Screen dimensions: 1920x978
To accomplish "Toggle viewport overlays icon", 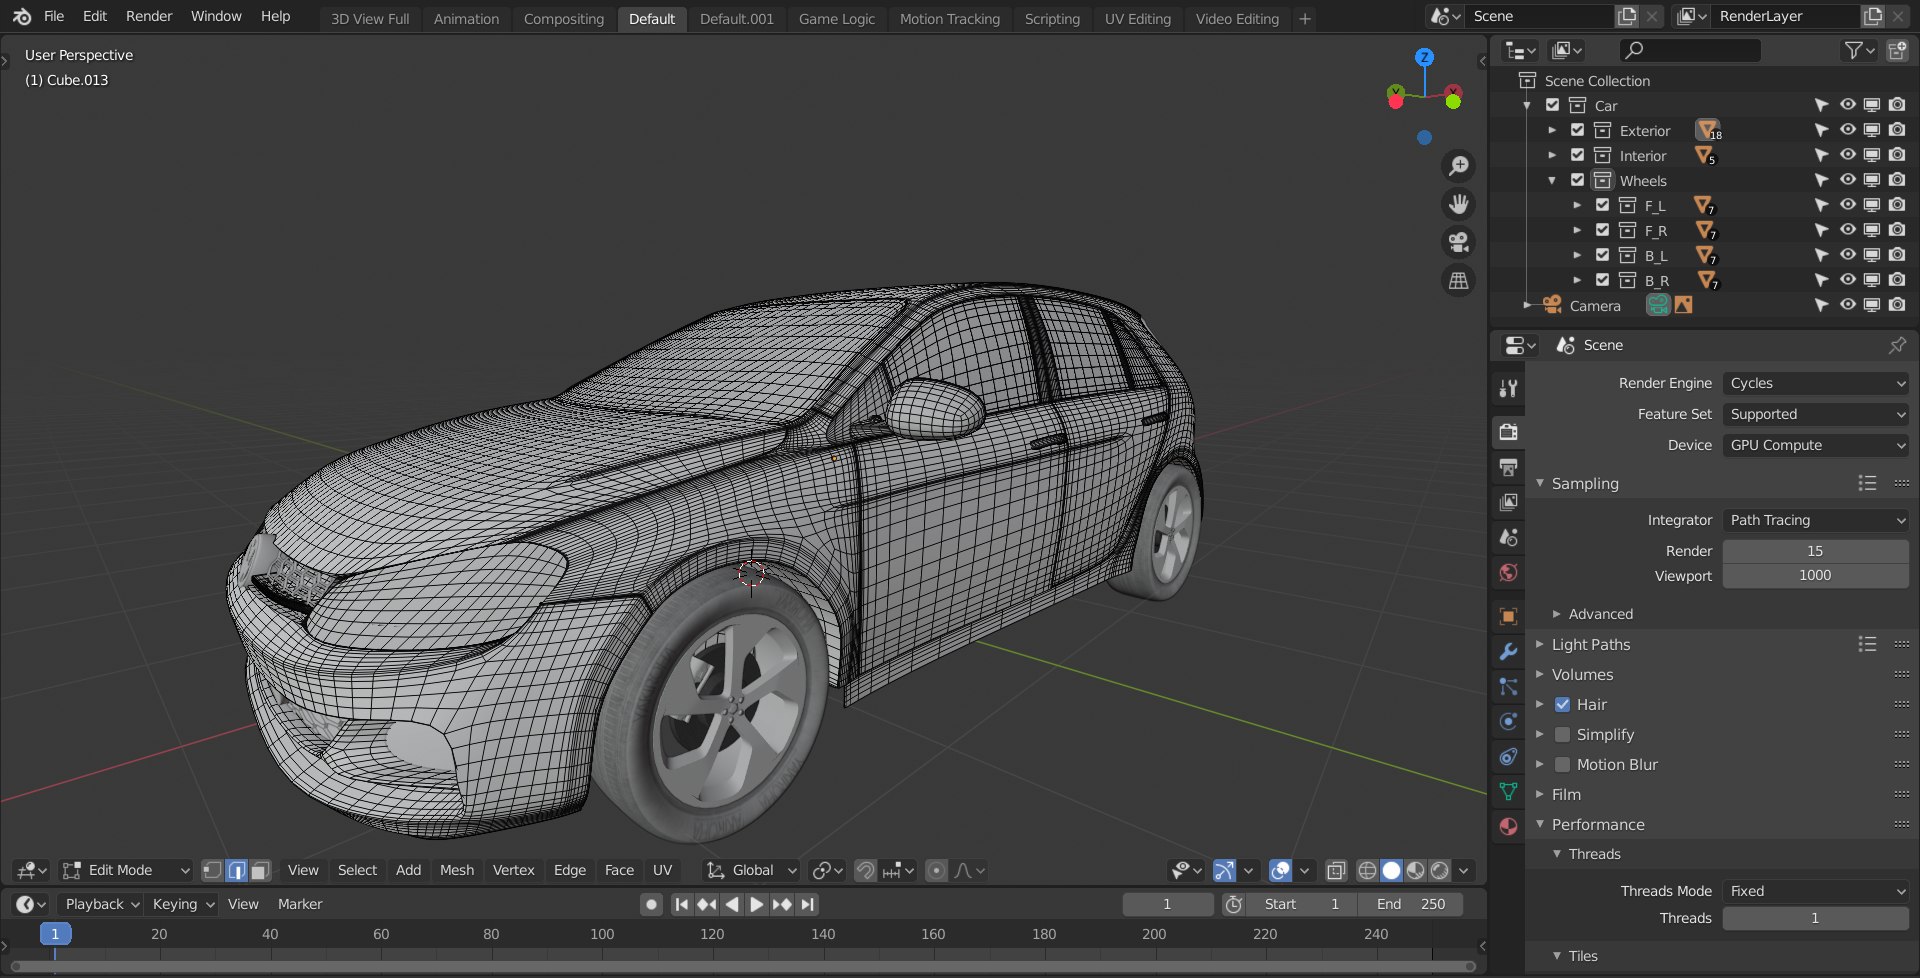I will 1280,870.
